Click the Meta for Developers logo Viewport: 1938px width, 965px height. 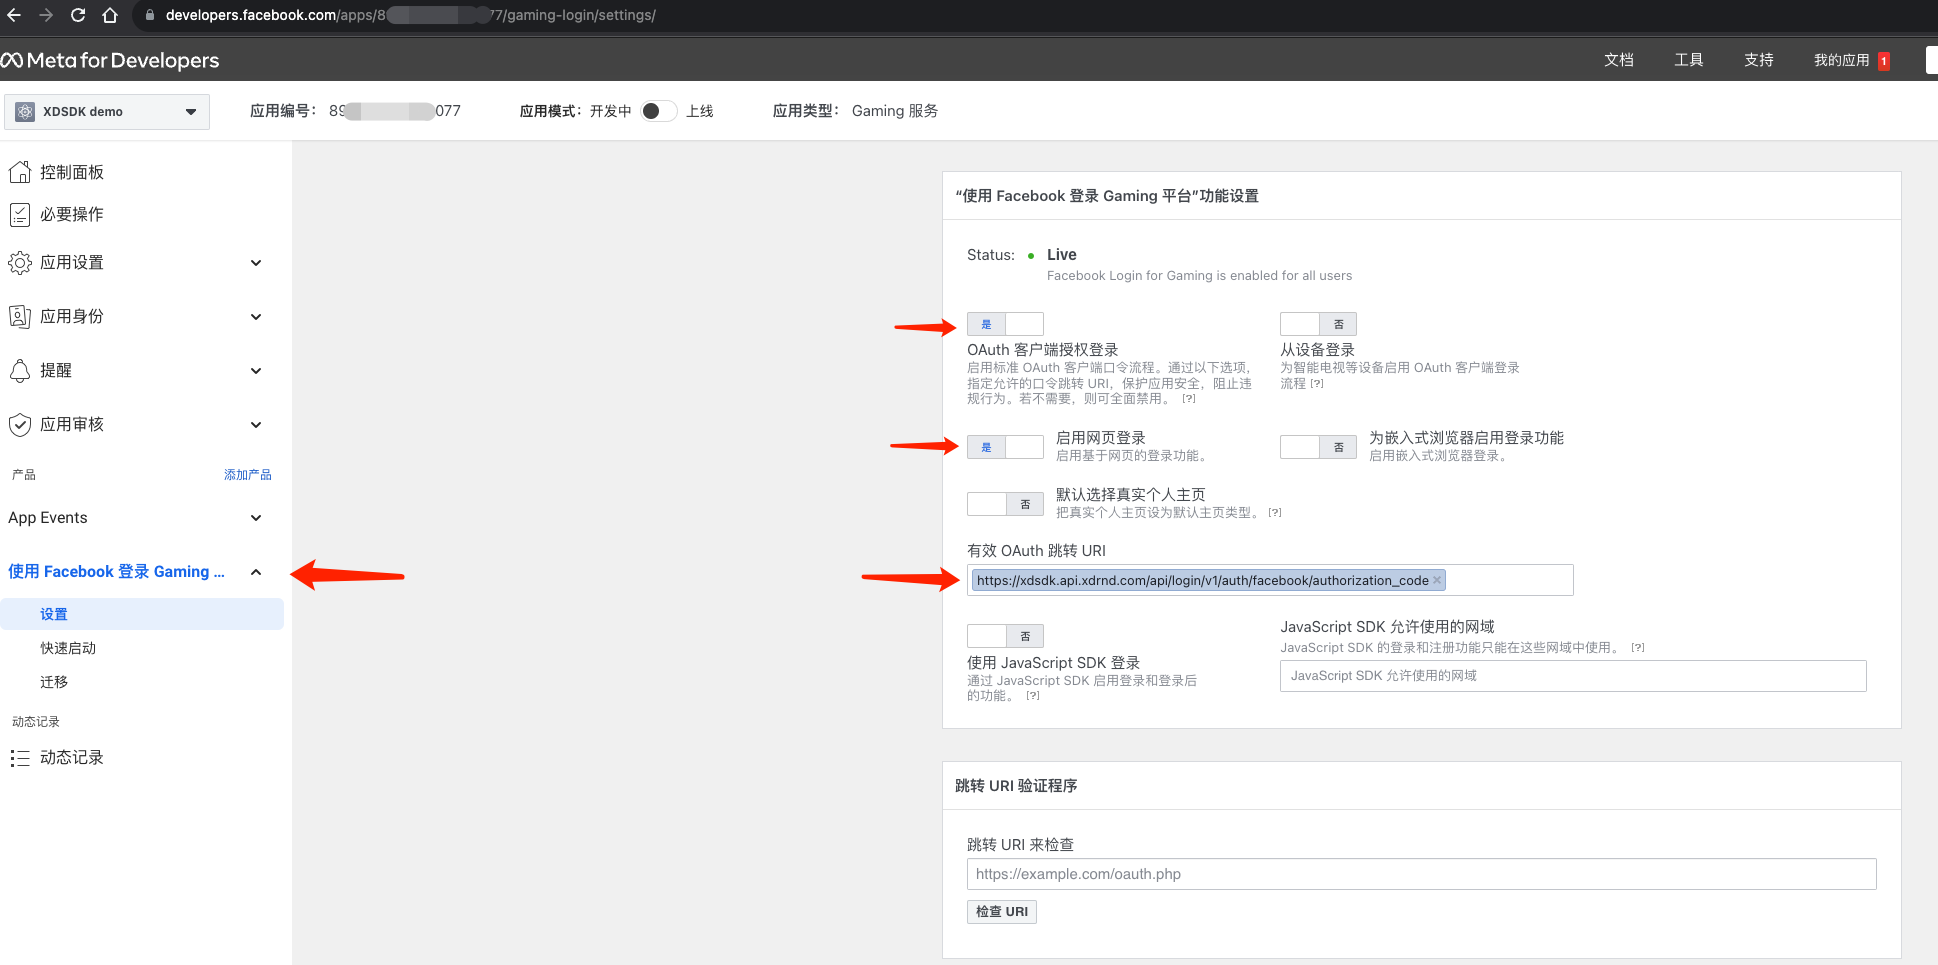[110, 60]
